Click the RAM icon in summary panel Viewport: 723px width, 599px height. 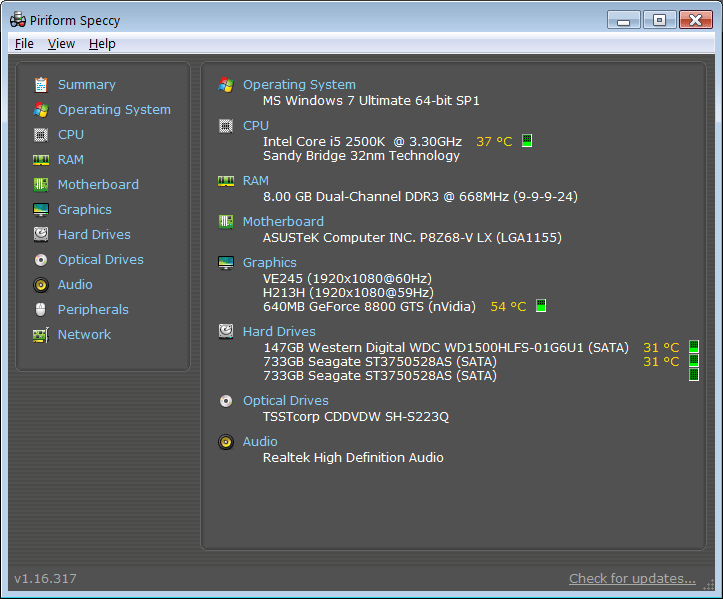pyautogui.click(x=225, y=181)
